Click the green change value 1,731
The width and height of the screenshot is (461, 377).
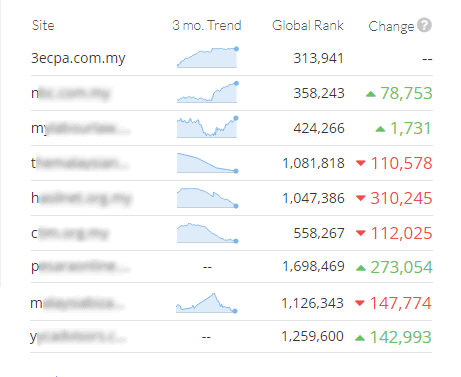(x=411, y=128)
